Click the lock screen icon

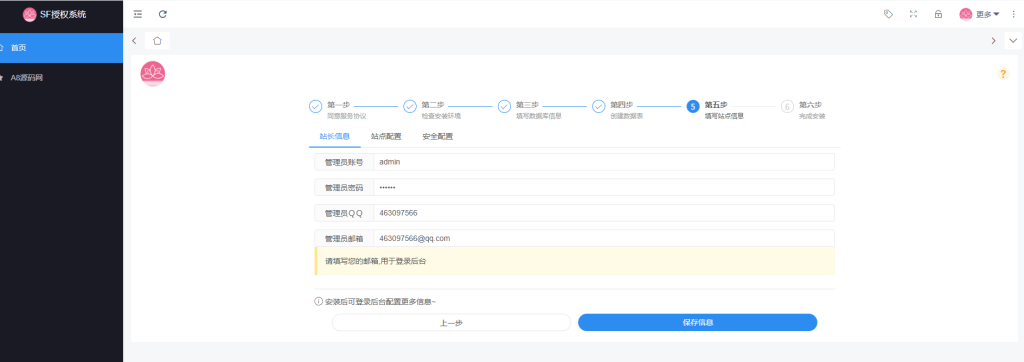pos(938,14)
